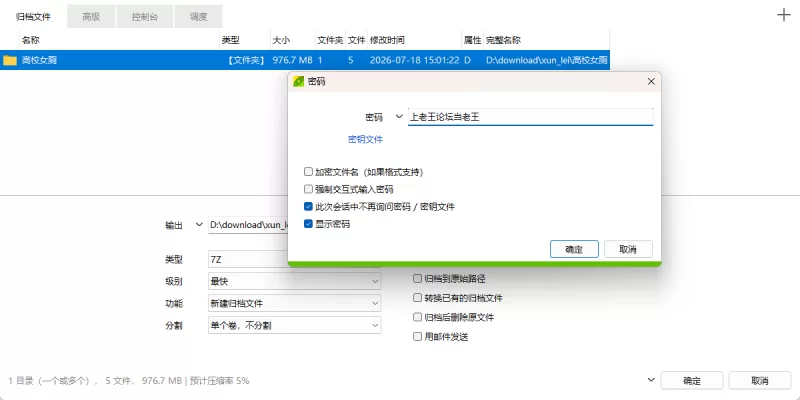Sort by the 名称 column header
This screenshot has width=800, height=400.
[119, 40]
